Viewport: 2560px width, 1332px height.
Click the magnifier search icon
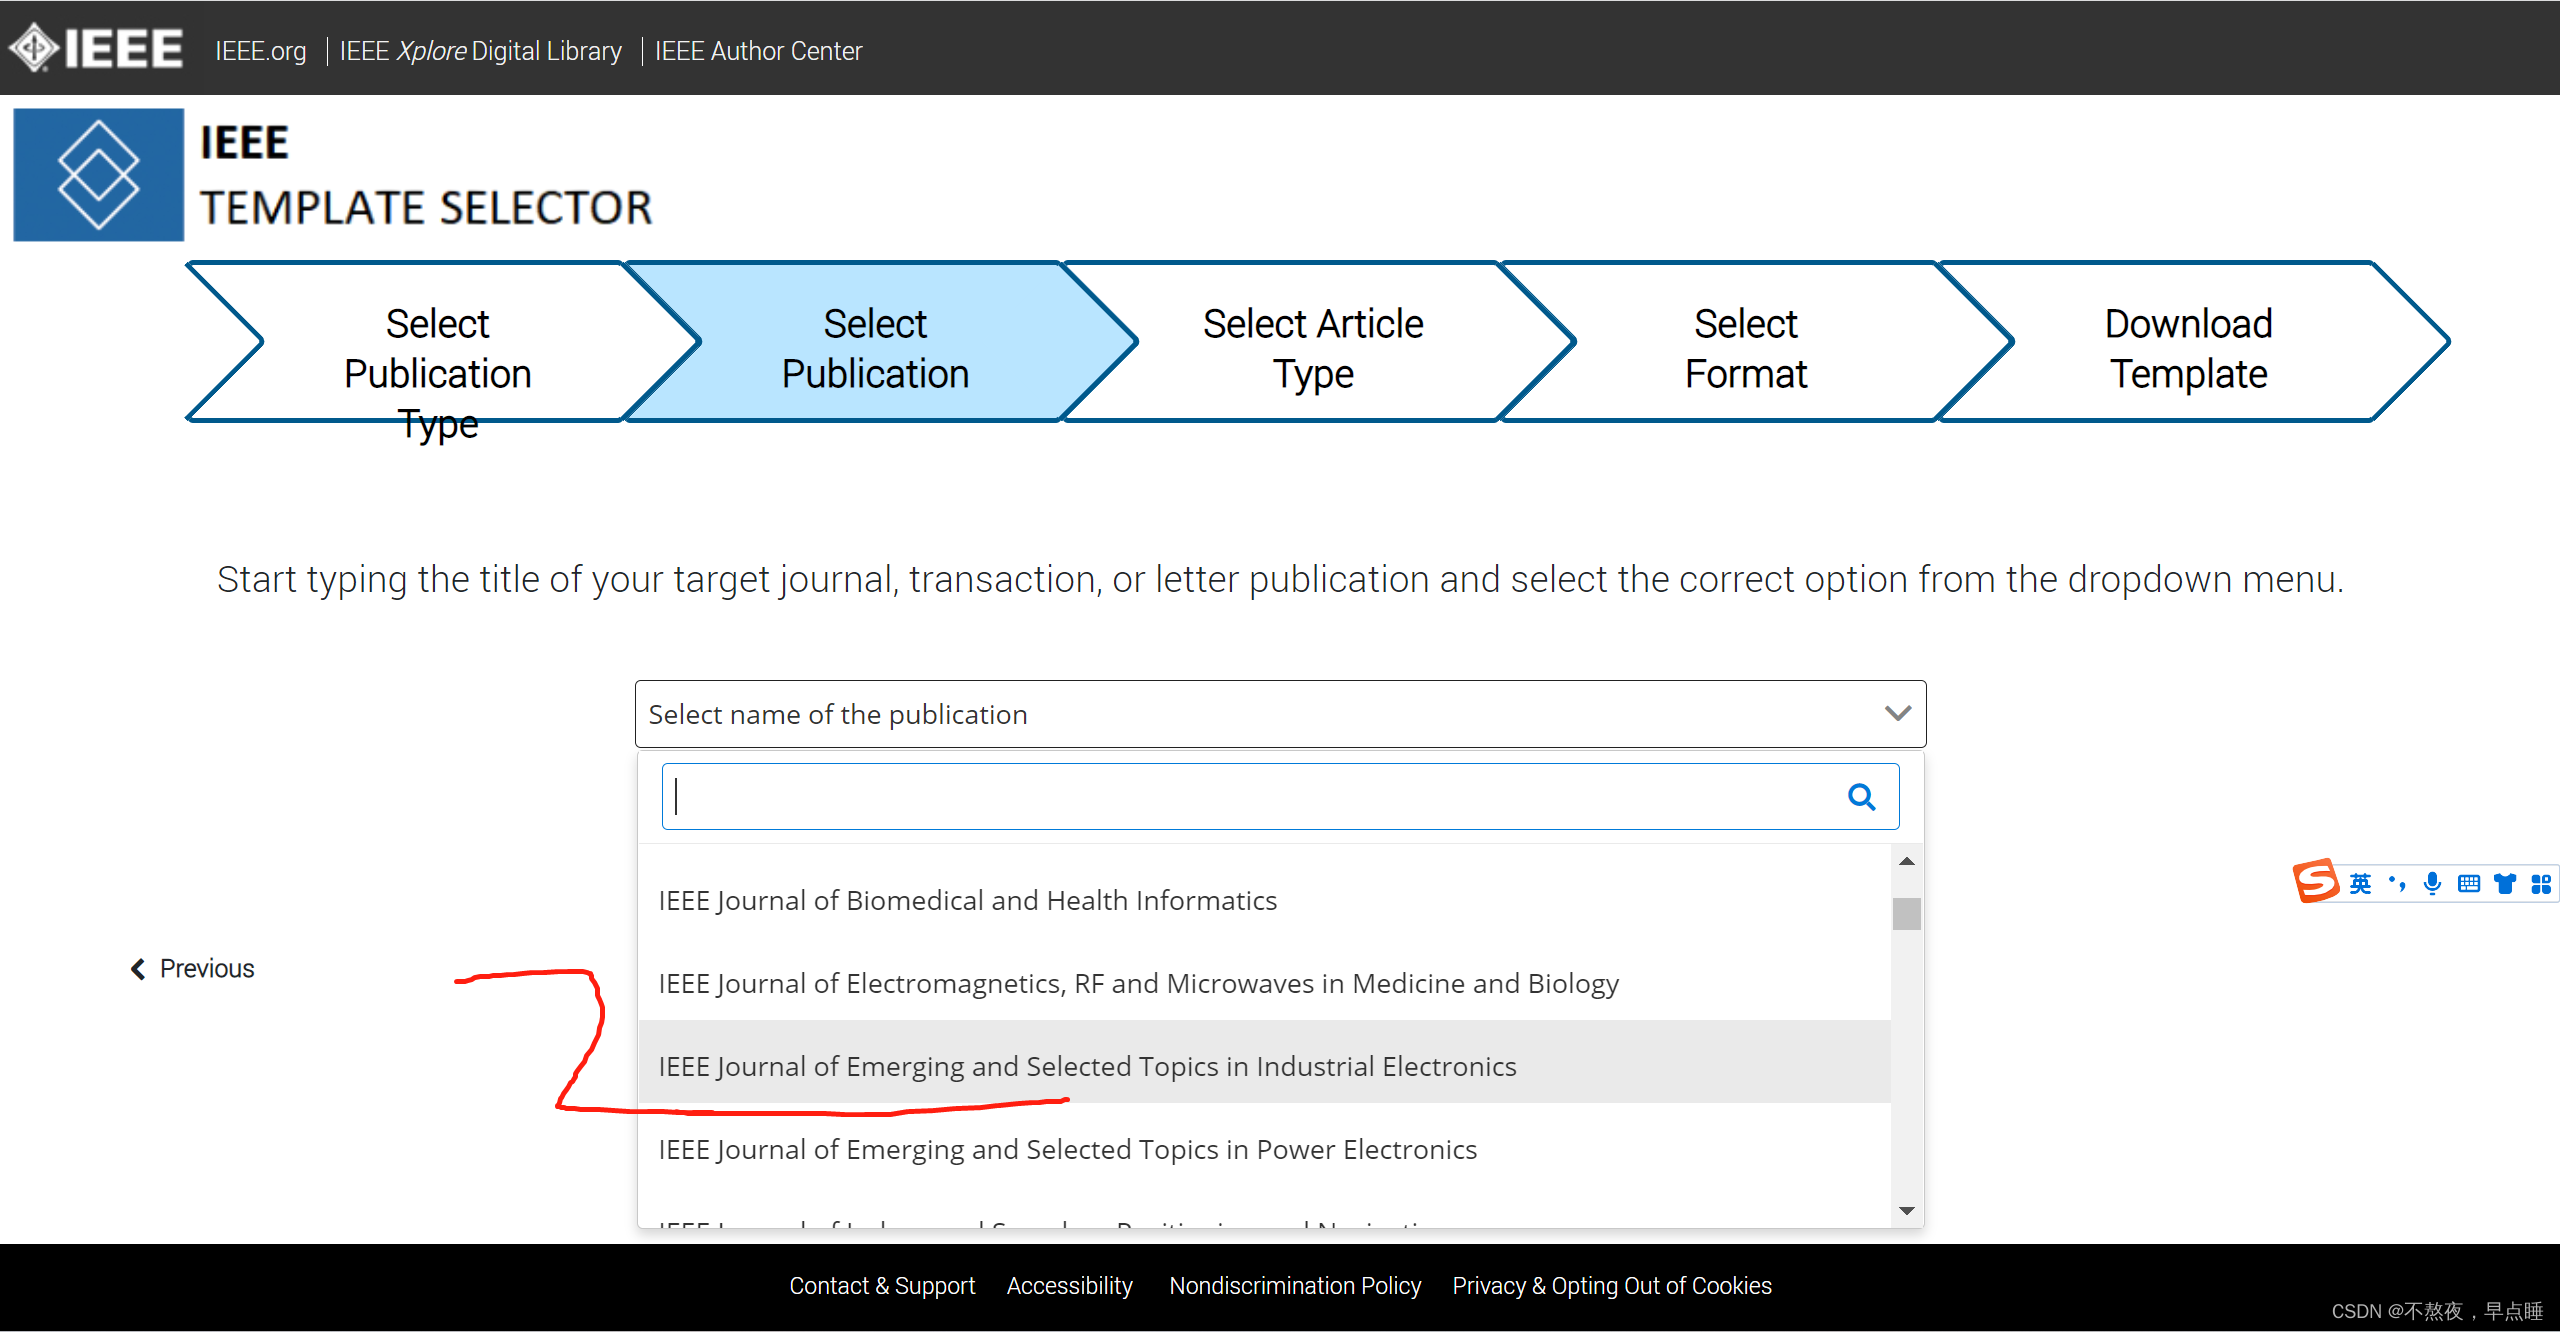(1861, 797)
